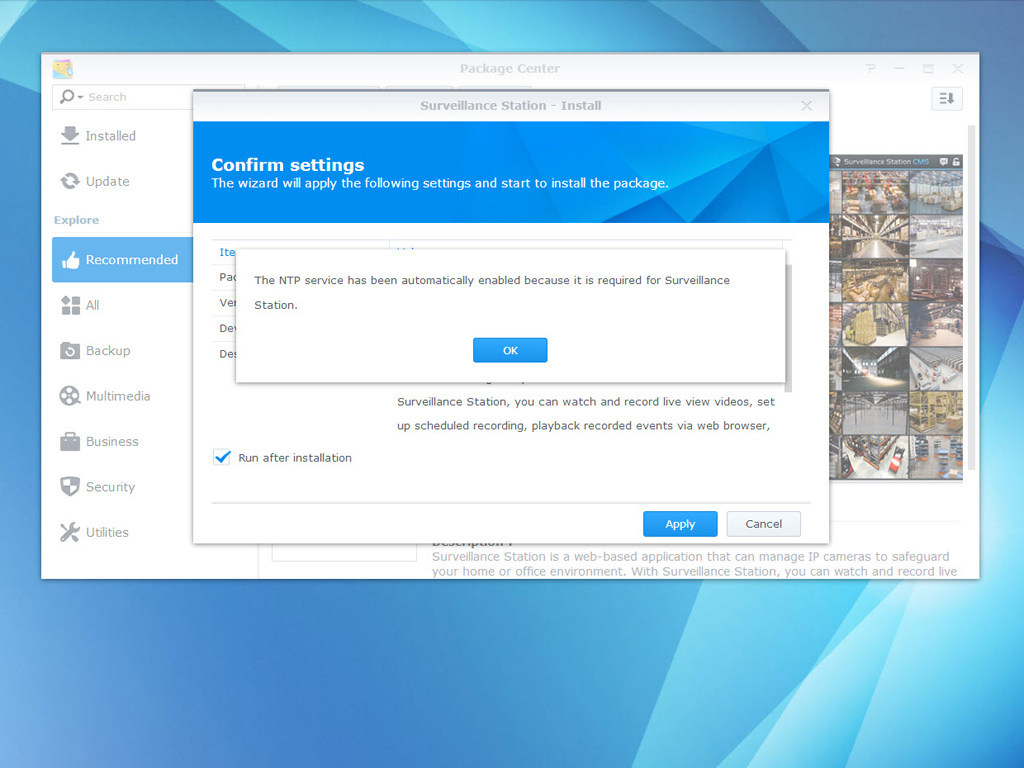1024x768 pixels.
Task: Click the All grid icon
Action: (x=70, y=305)
